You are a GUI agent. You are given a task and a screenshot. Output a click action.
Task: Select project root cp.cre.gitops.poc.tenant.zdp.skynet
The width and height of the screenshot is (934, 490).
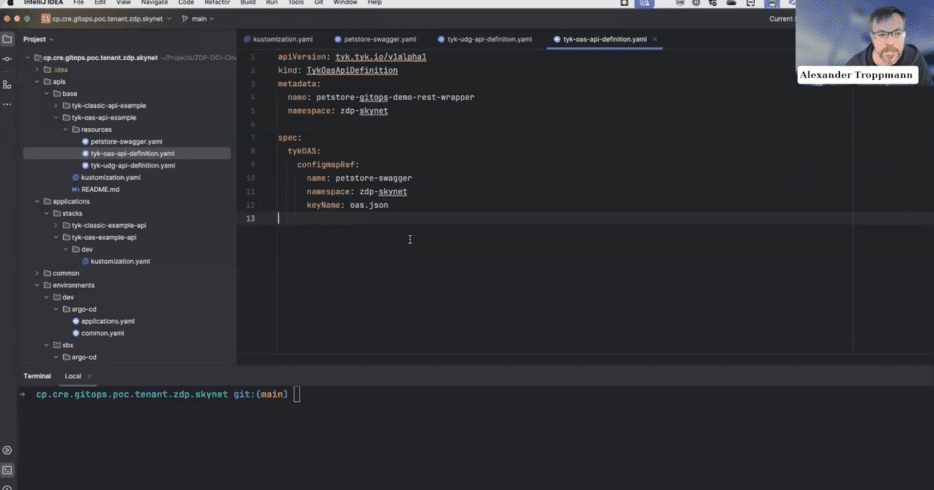pyautogui.click(x=100, y=58)
